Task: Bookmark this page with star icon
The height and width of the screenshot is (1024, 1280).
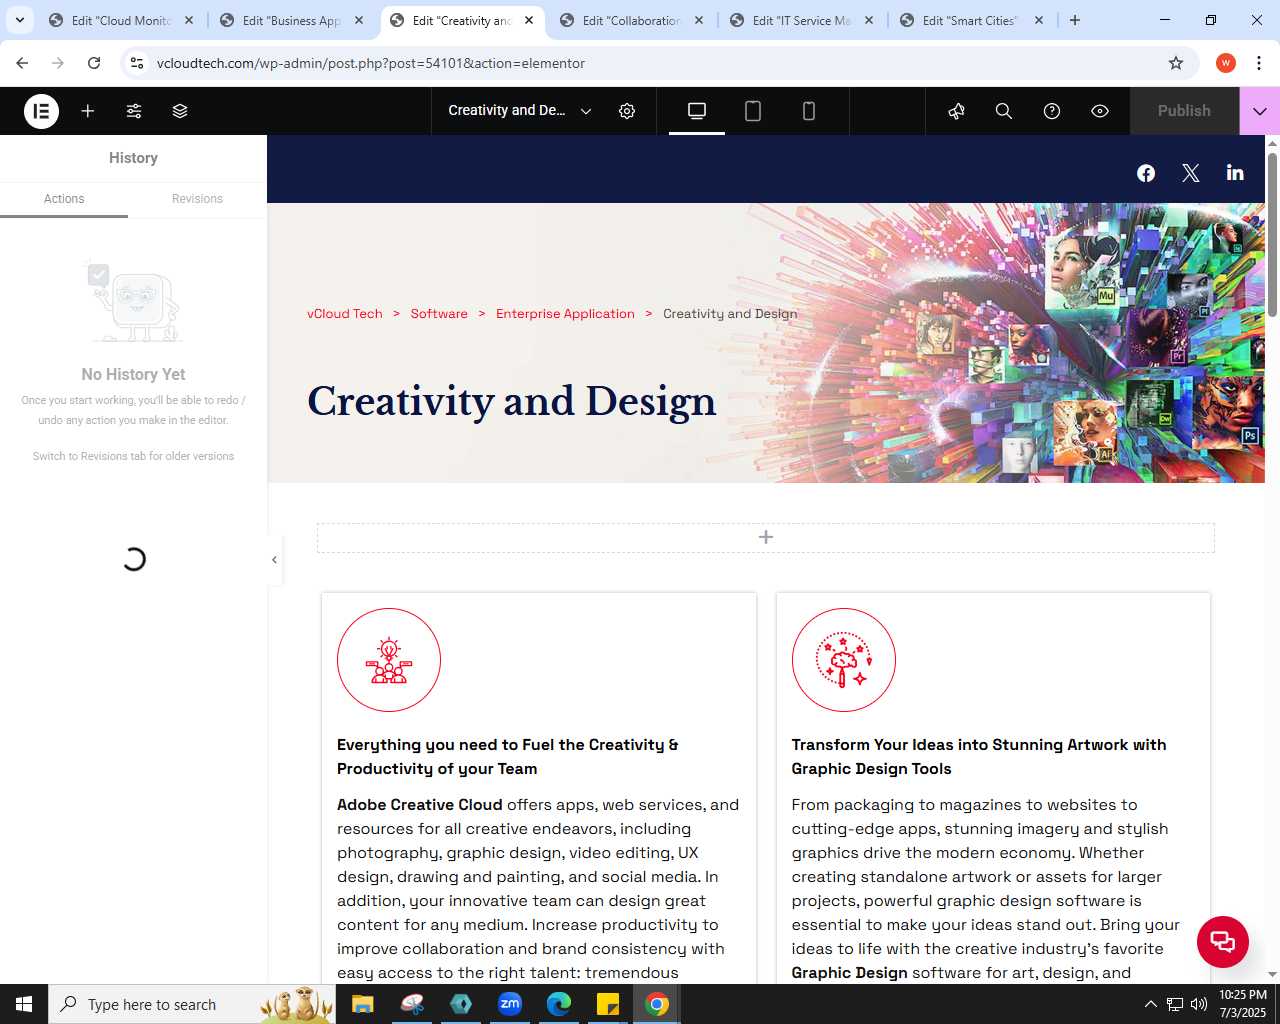Action: tap(1176, 63)
